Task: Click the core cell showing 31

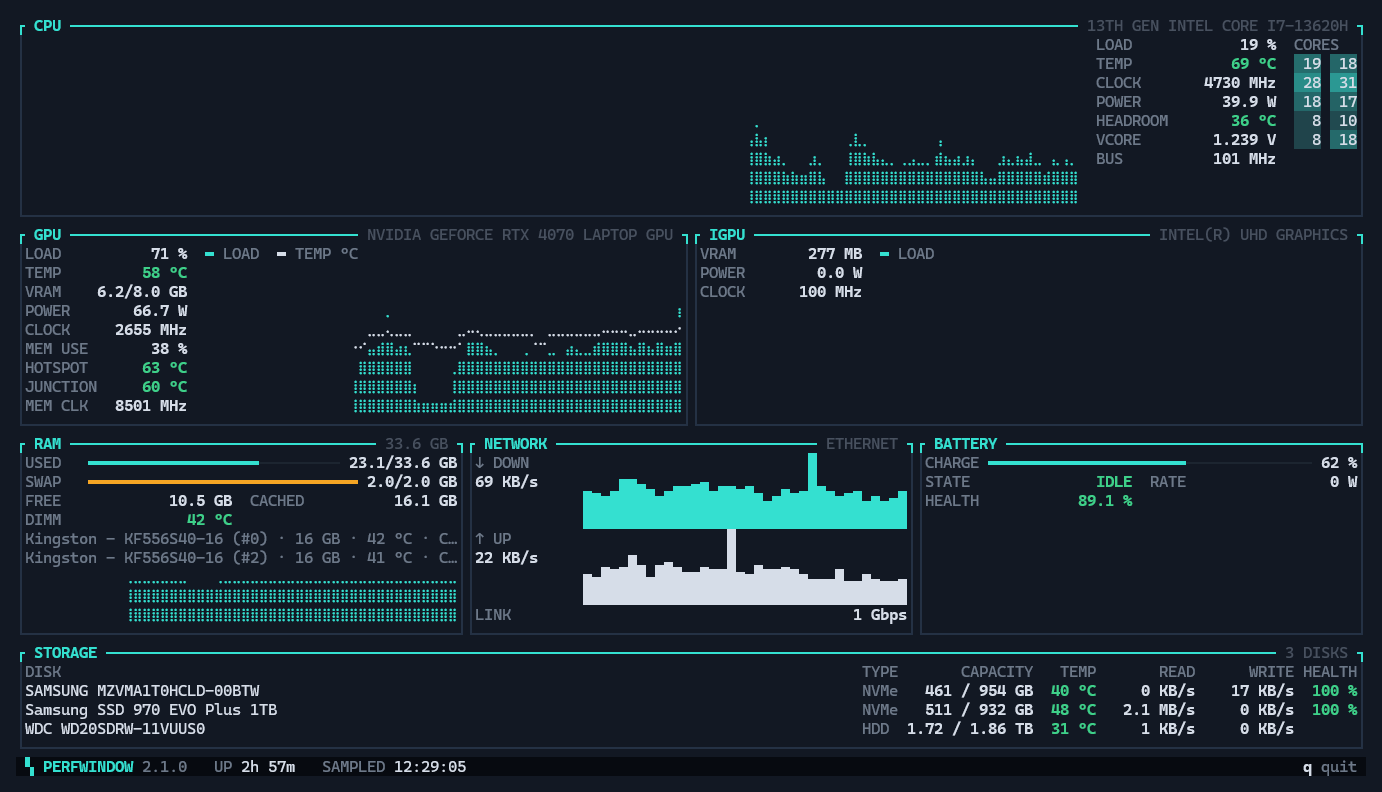Action: tap(1344, 83)
